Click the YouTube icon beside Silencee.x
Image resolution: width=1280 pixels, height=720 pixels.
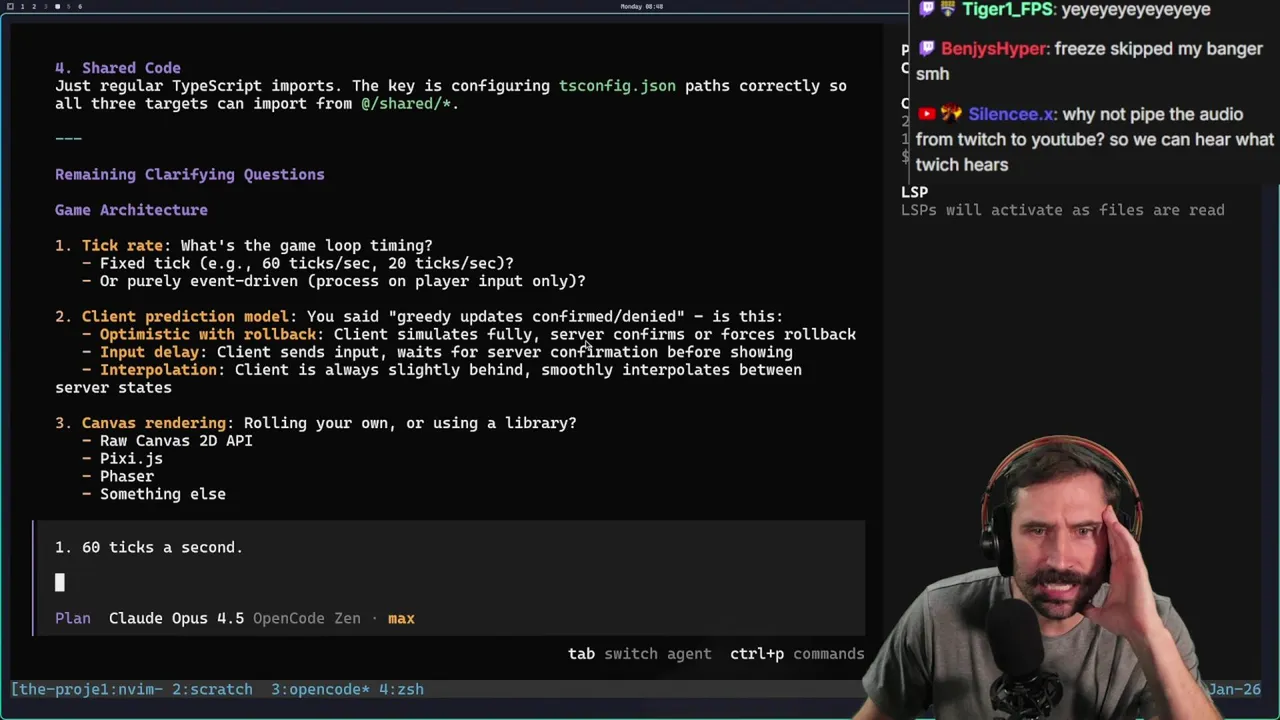point(926,114)
